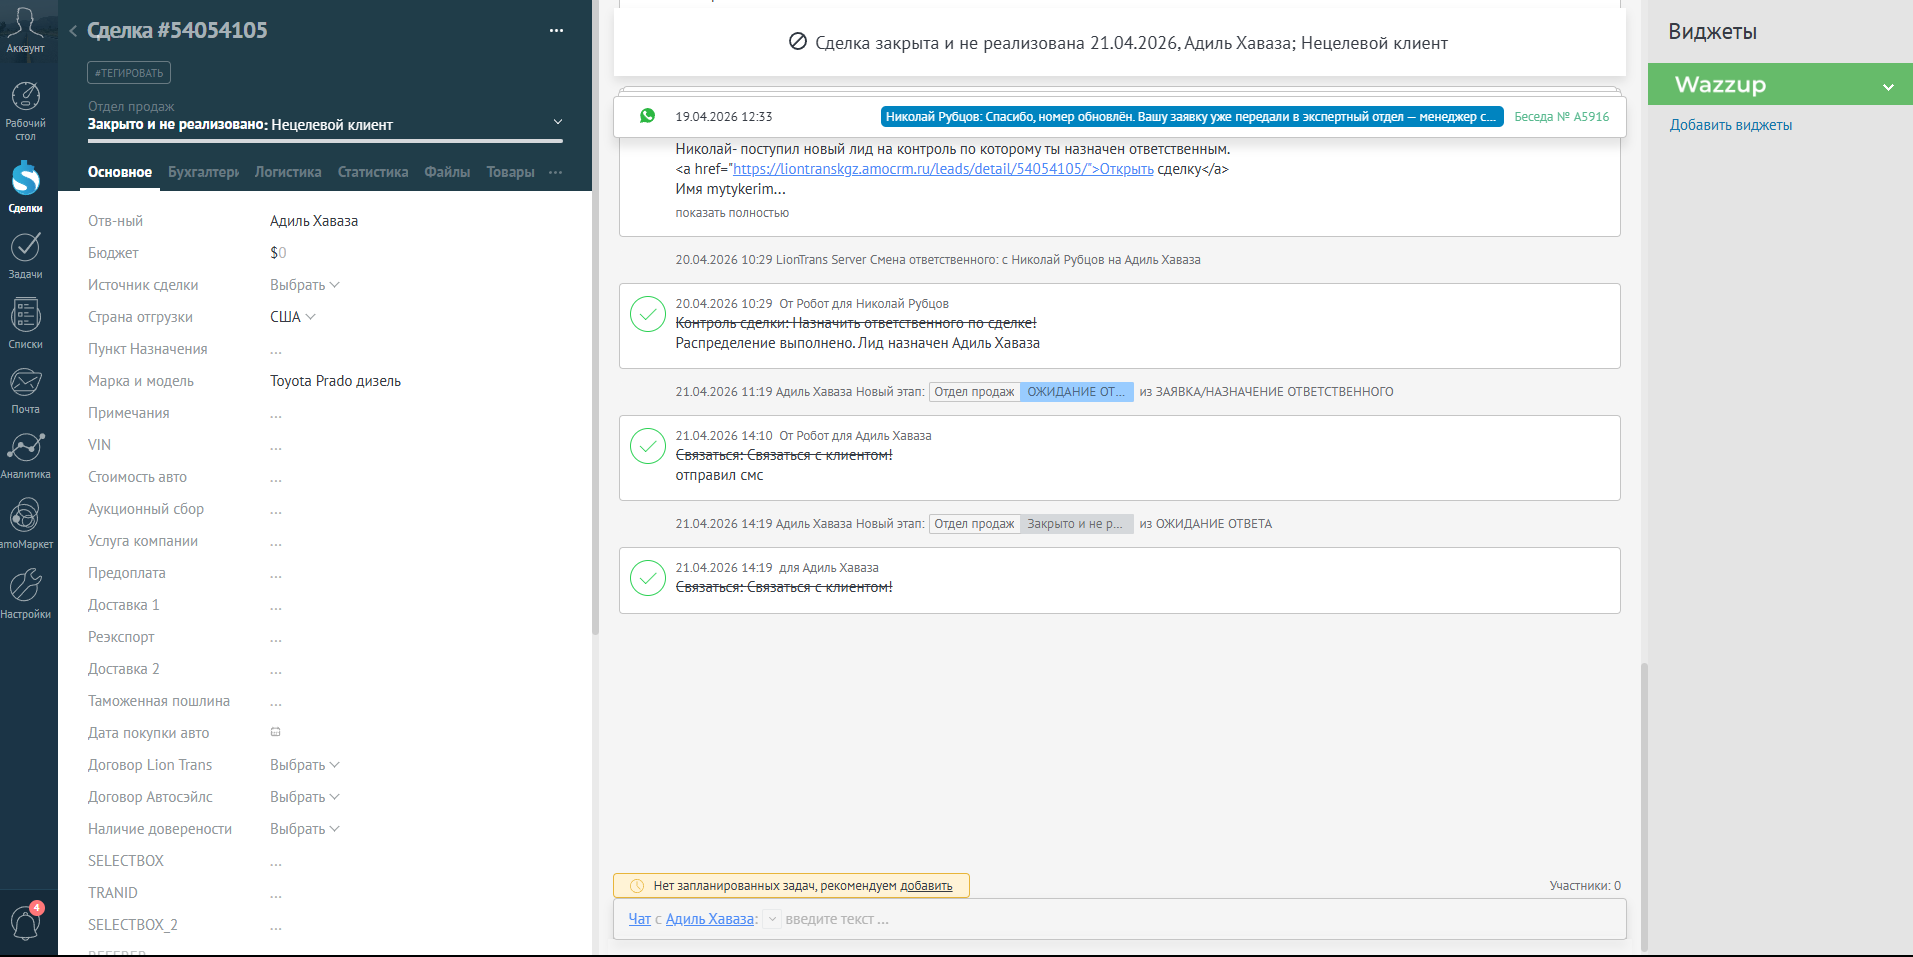The image size is (1913, 957).
Task: Open Договор Lion Trans Выбрать dropdown
Action: click(x=305, y=765)
